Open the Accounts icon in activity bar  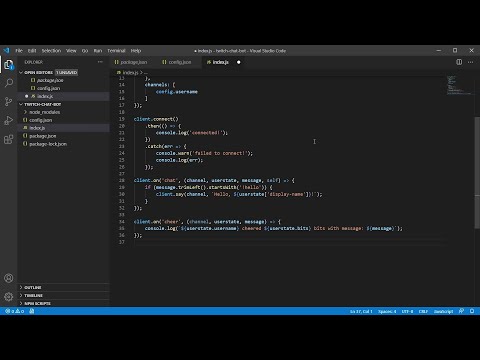tap(9, 278)
